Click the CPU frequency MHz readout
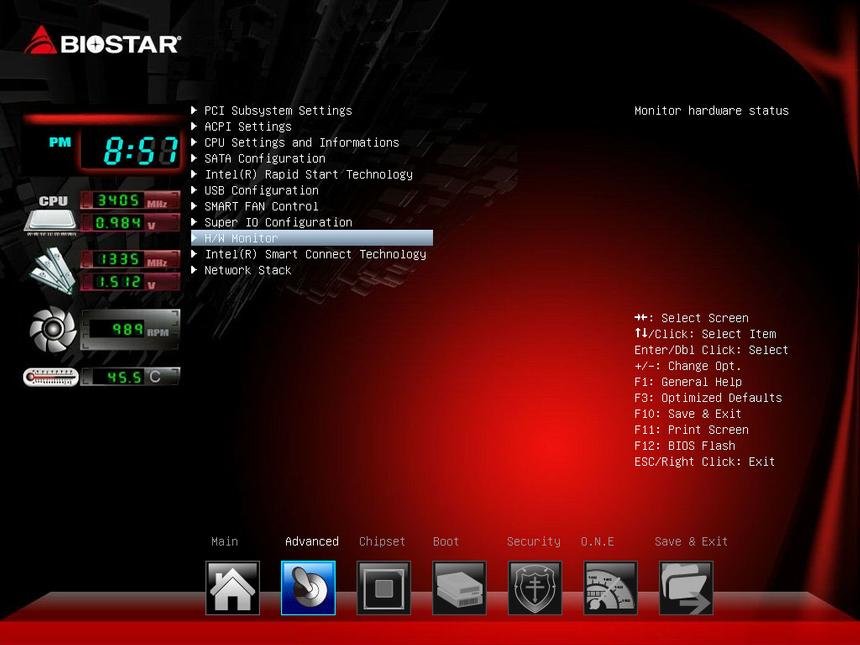This screenshot has height=645, width=860. [x=130, y=200]
